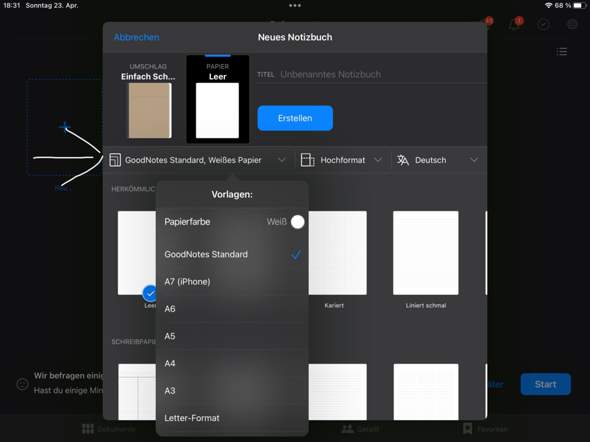This screenshot has height=442, width=590.
Task: Click the orientation icon beside Hochformat
Action: [307, 160]
